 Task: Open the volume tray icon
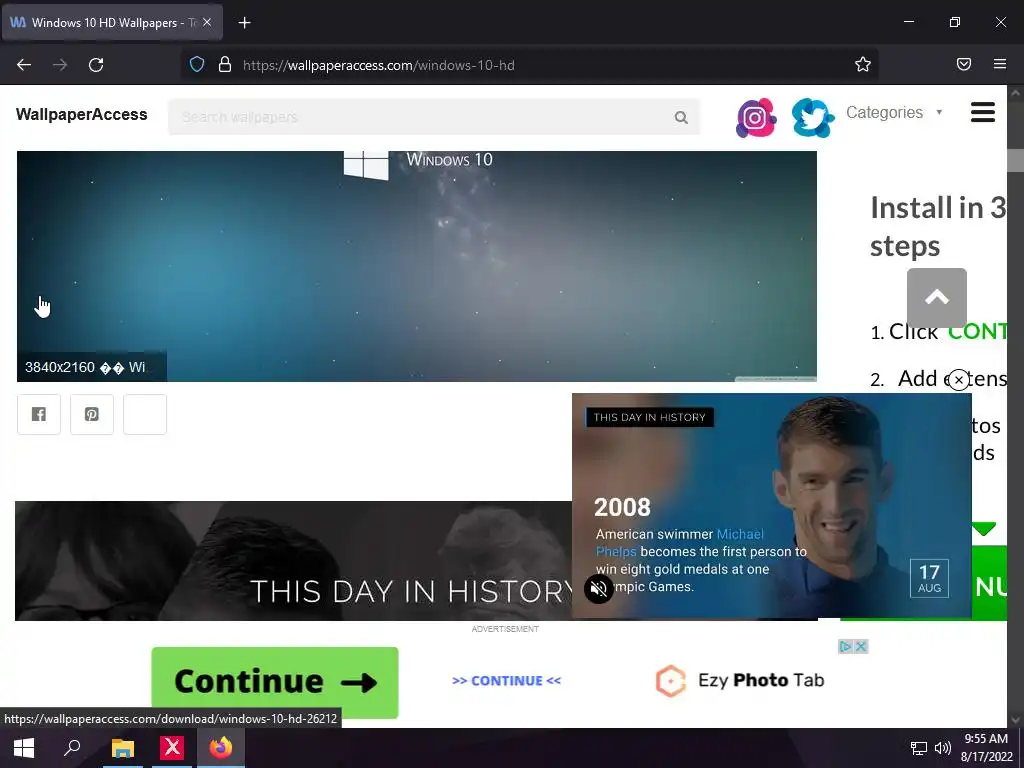point(942,748)
